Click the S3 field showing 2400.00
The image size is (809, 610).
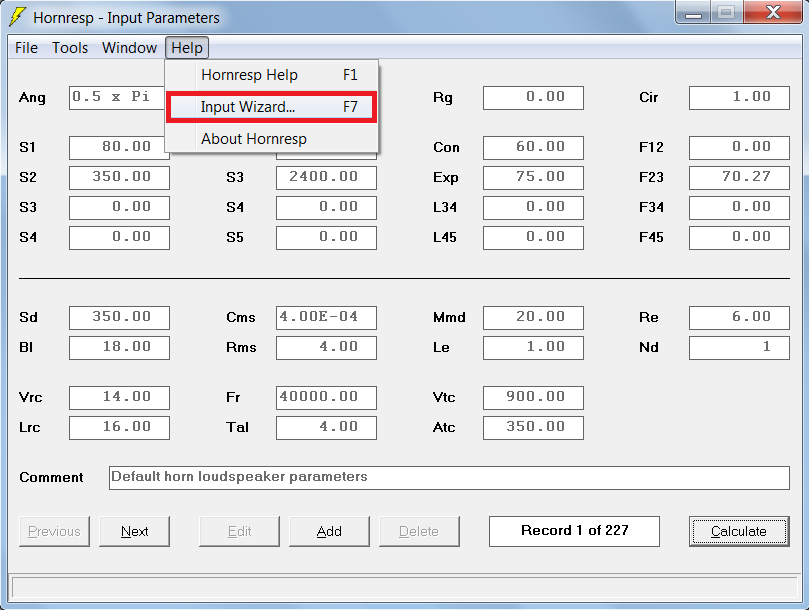click(x=326, y=178)
